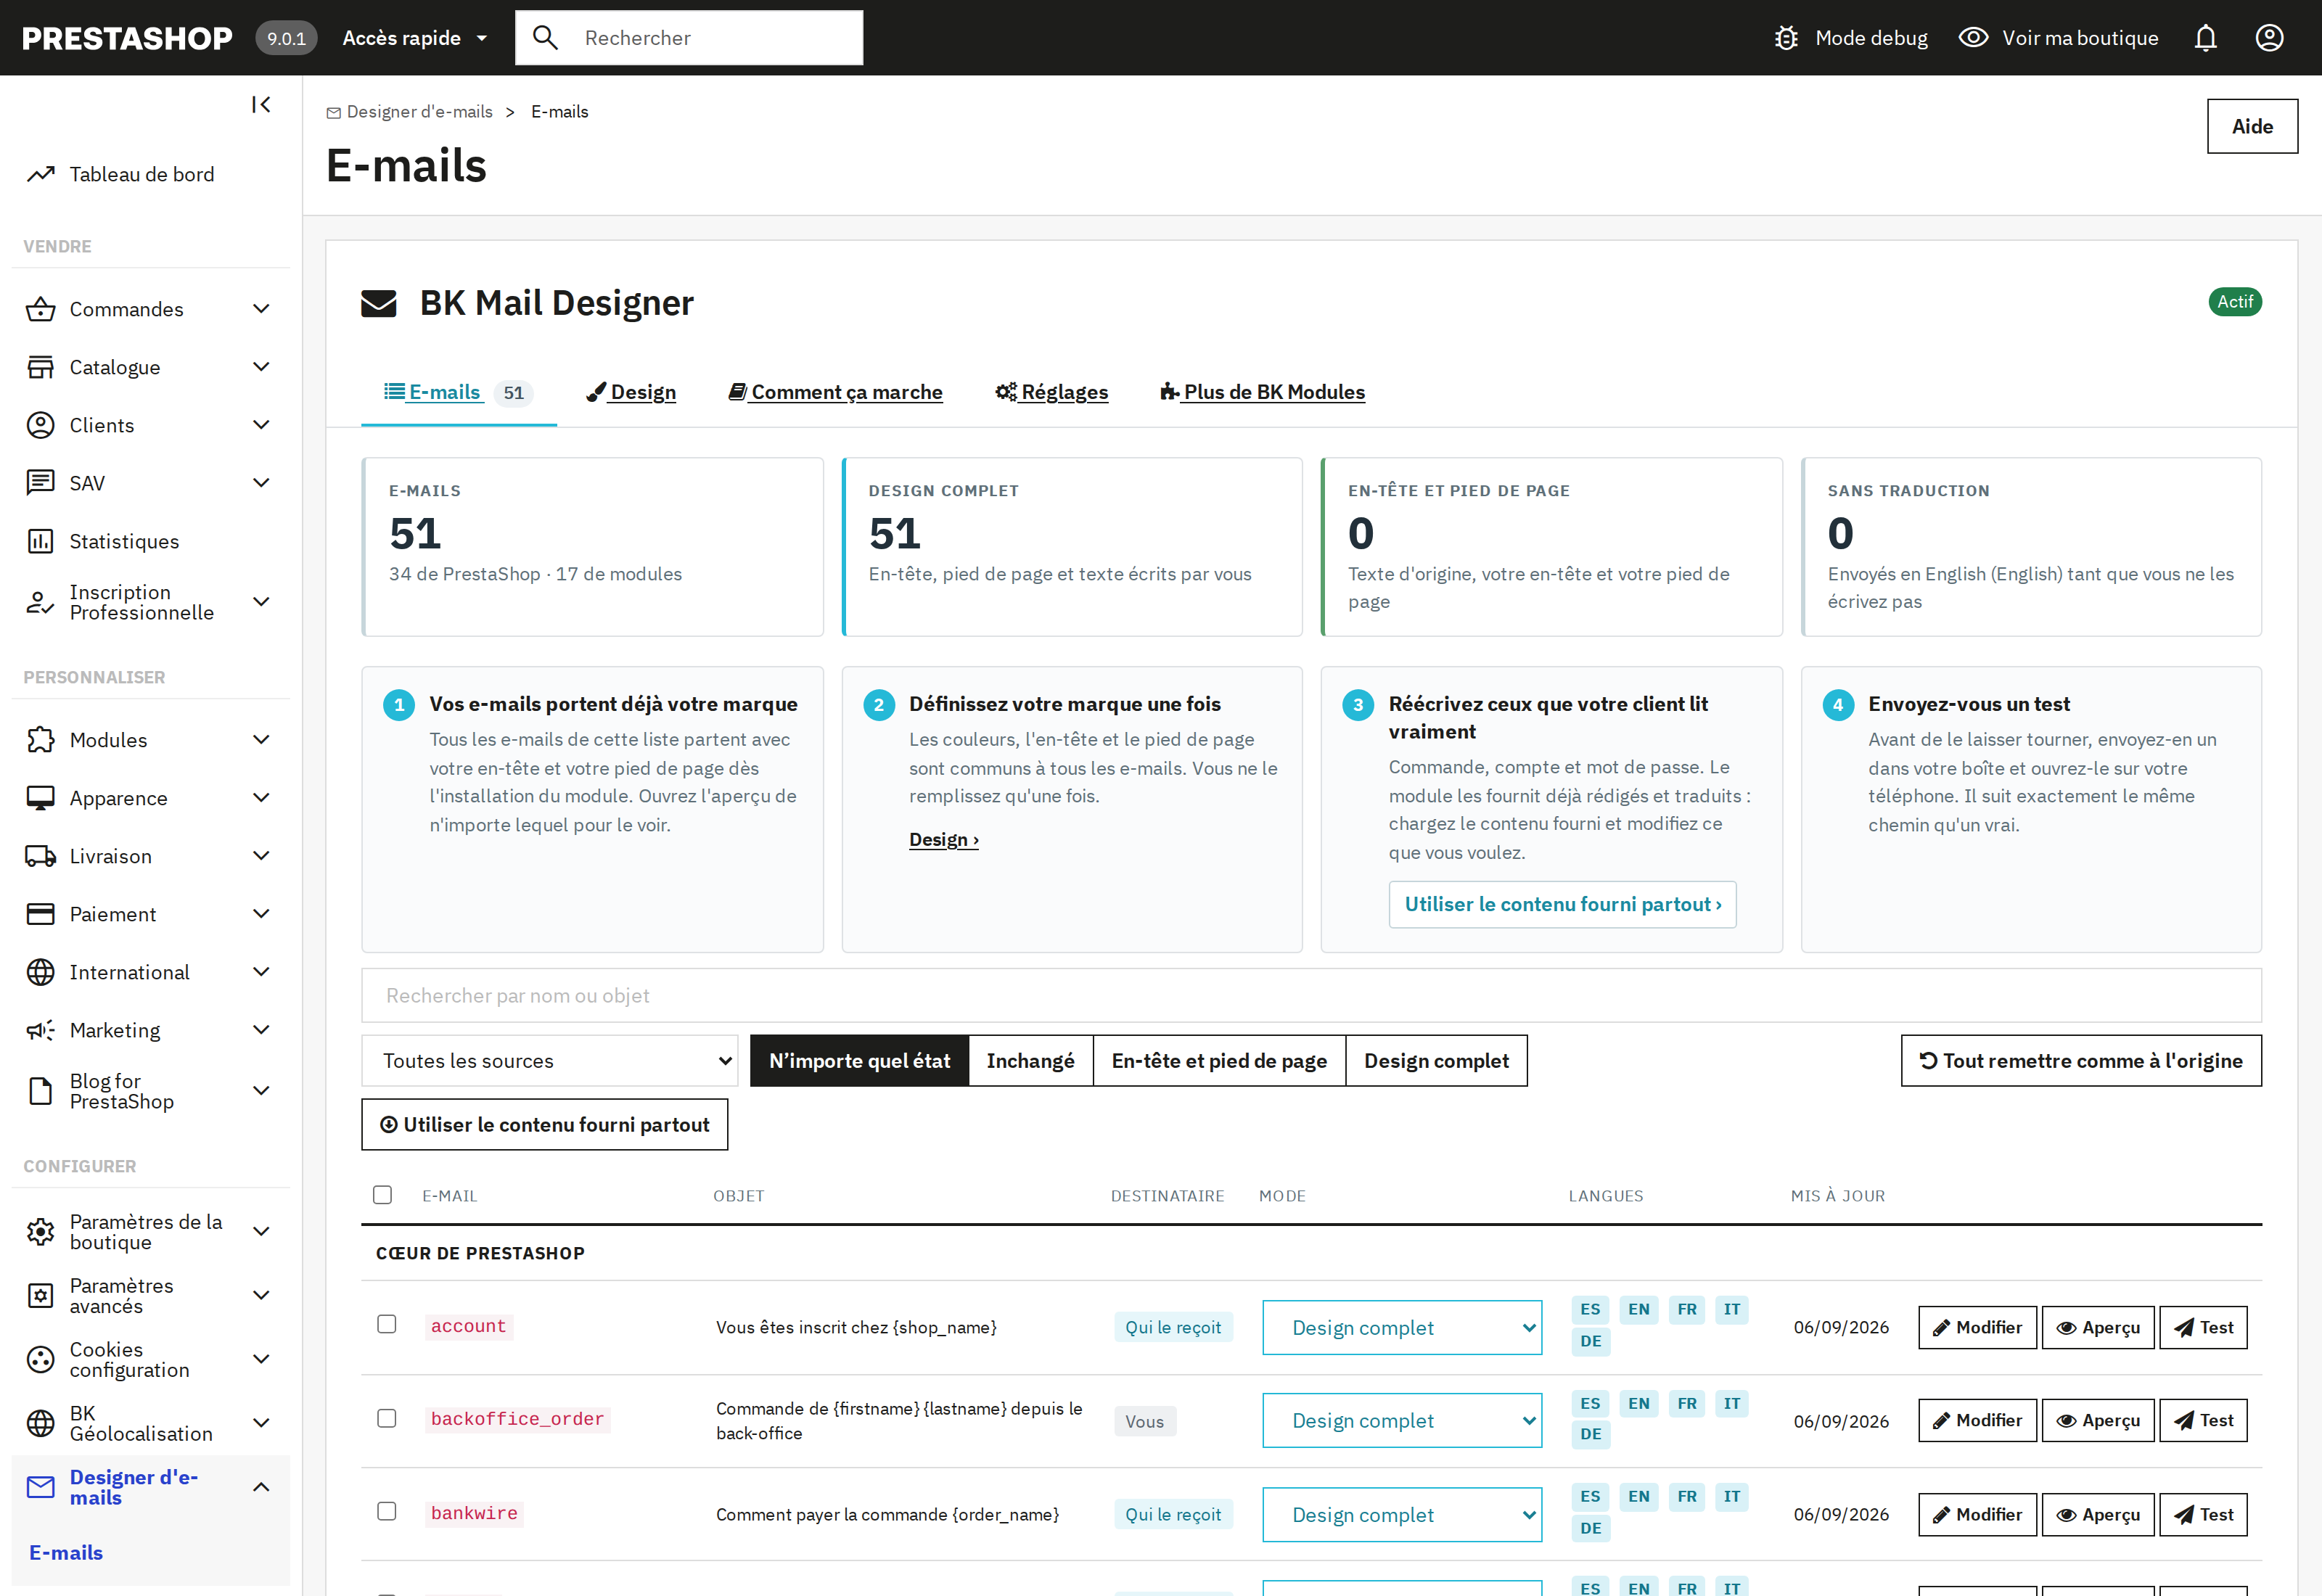2322x1596 pixels.
Task: Click Modifier for the account email
Action: click(x=1977, y=1328)
